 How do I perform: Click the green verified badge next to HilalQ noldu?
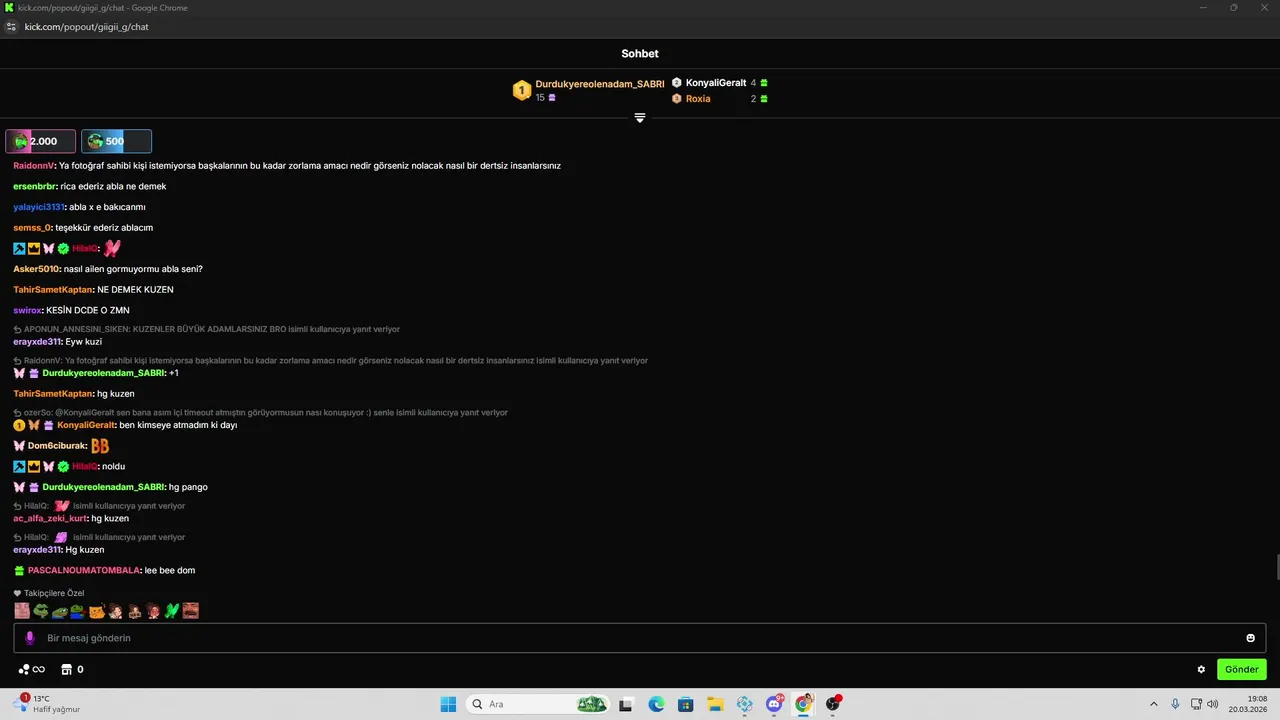tap(63, 466)
